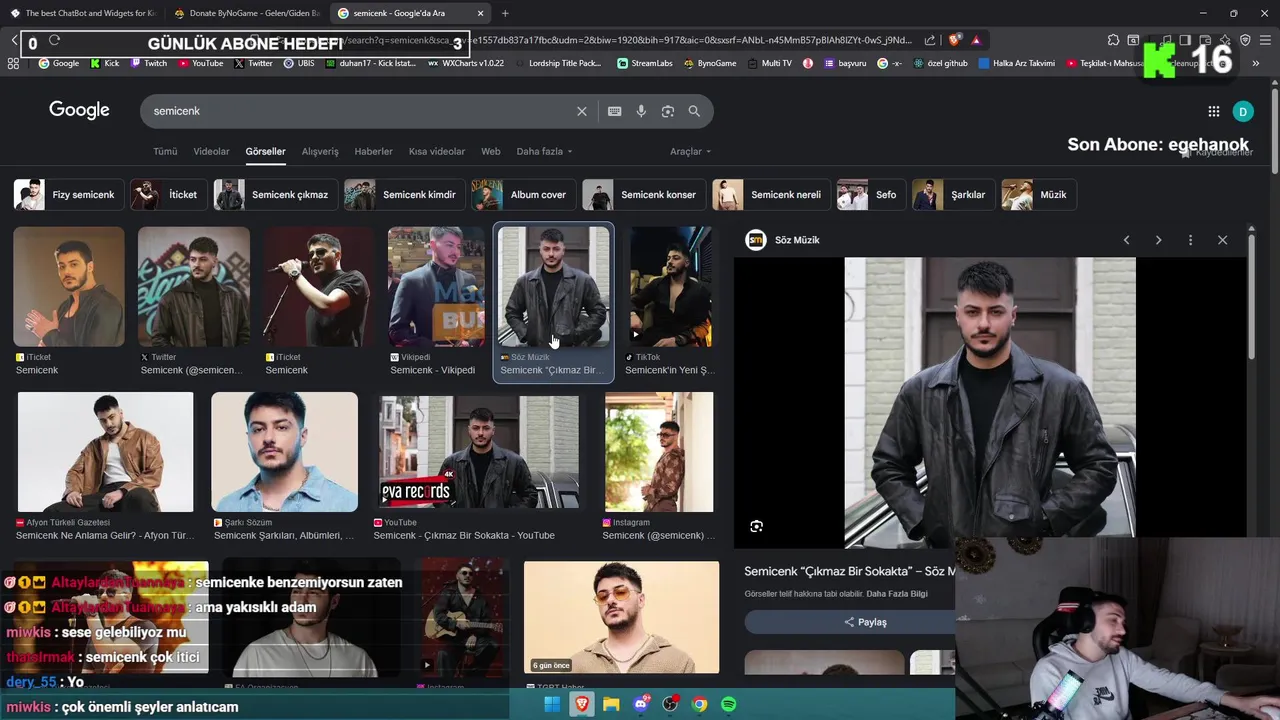The width and height of the screenshot is (1280, 720).
Task: Open Discord from the taskbar
Action: (x=641, y=705)
